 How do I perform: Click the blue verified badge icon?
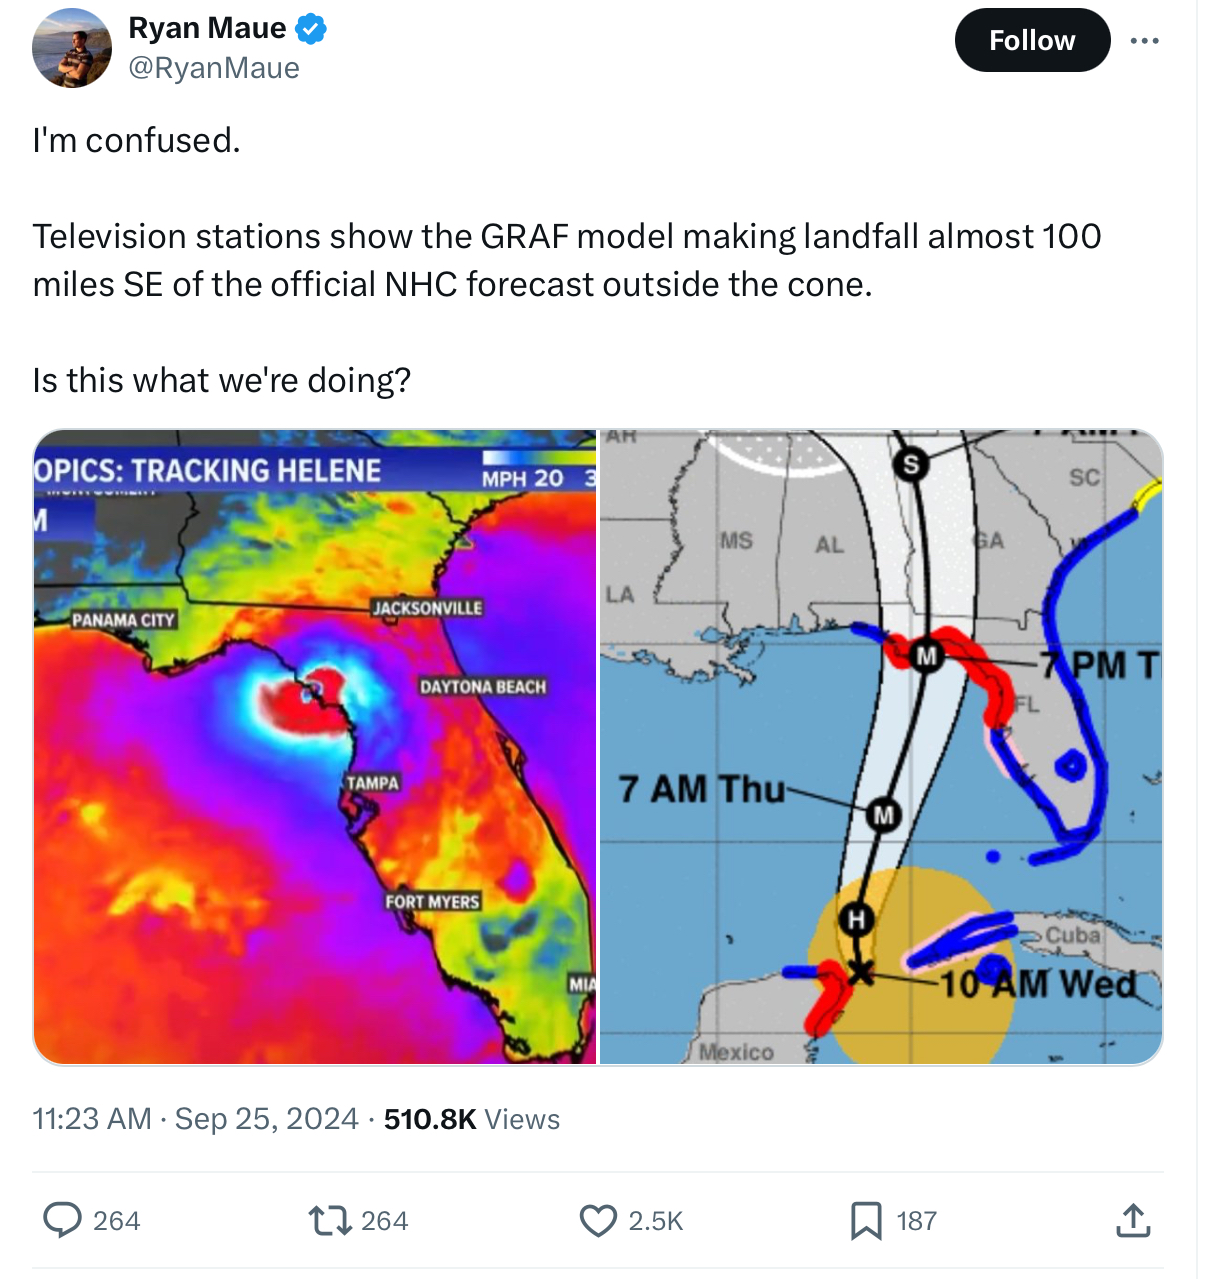[x=311, y=29]
